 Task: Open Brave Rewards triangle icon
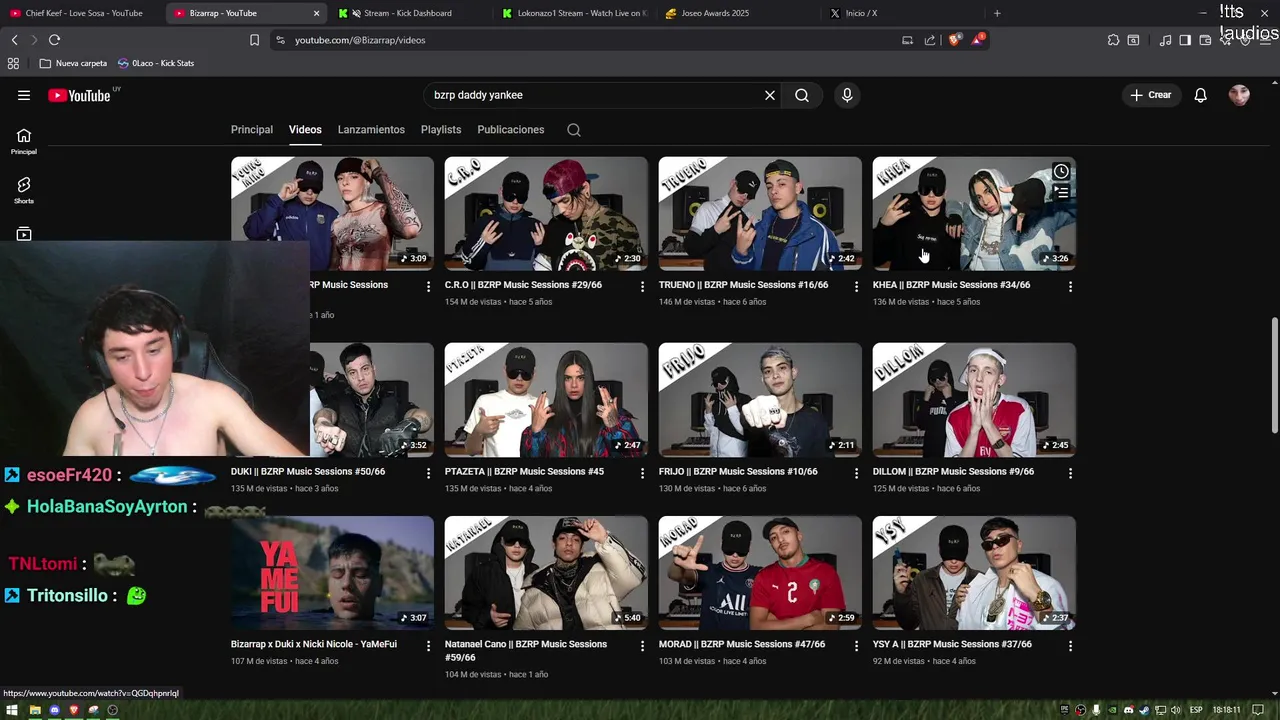[x=978, y=40]
